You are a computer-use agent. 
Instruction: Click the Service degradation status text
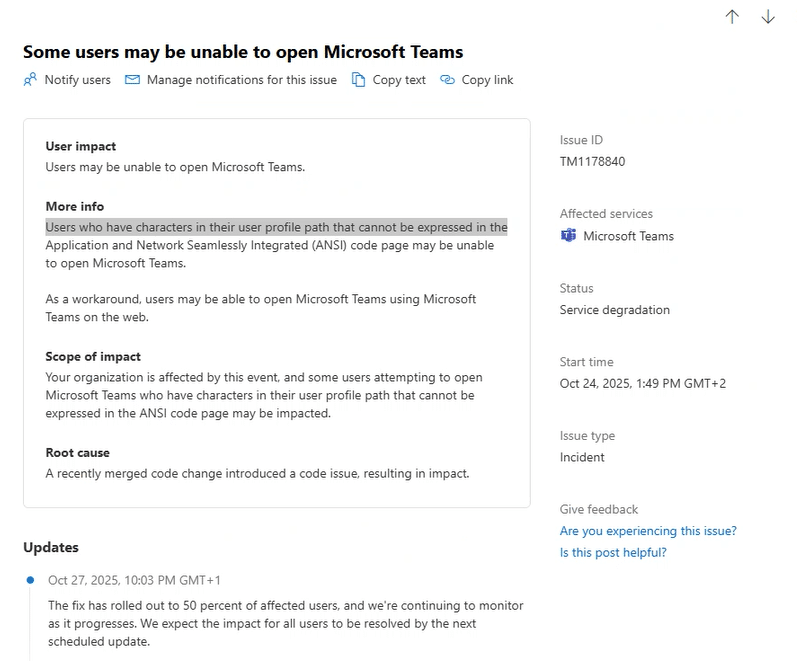[614, 309]
